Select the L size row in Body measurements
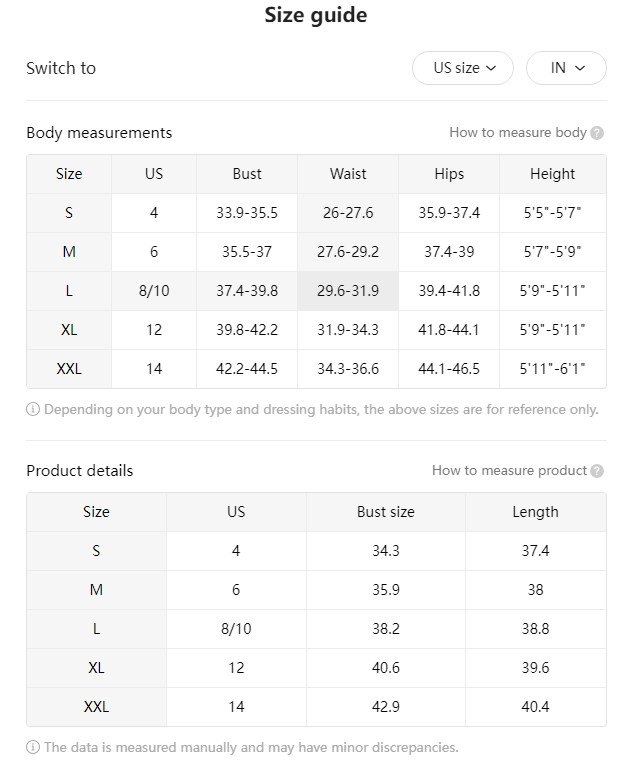This screenshot has height=780, width=623. [316, 291]
